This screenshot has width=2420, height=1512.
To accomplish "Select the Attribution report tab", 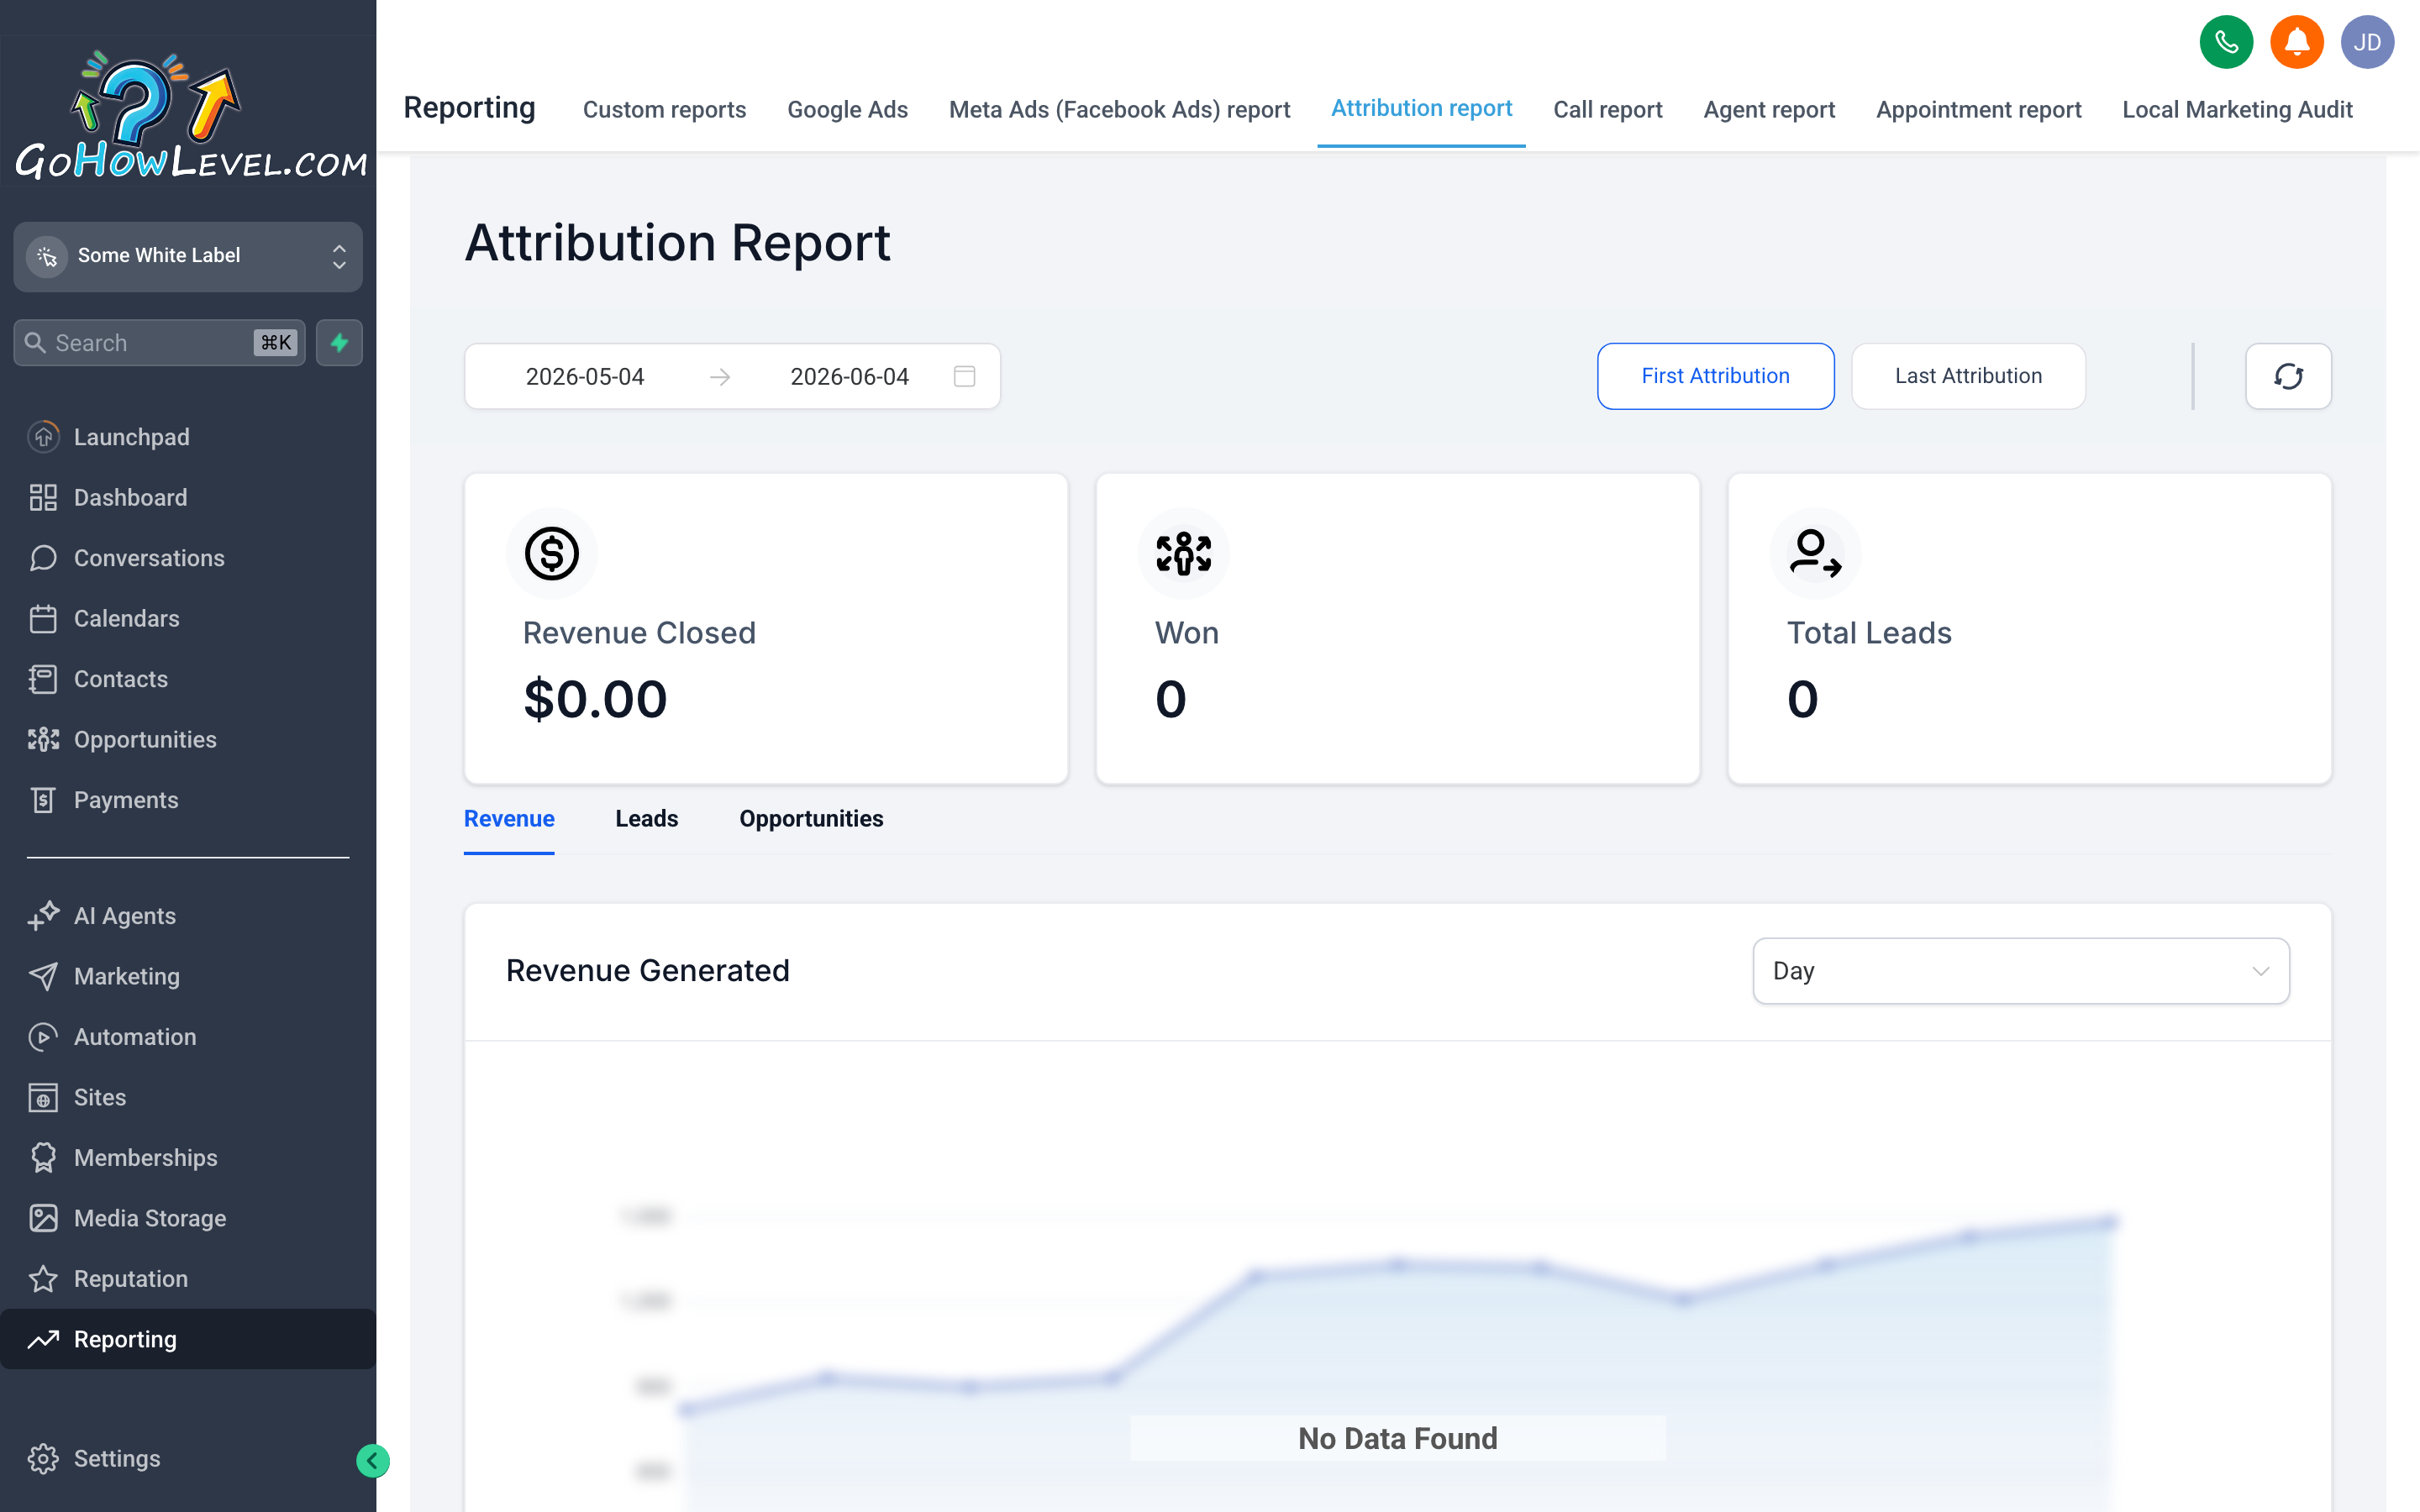I will [1421, 108].
